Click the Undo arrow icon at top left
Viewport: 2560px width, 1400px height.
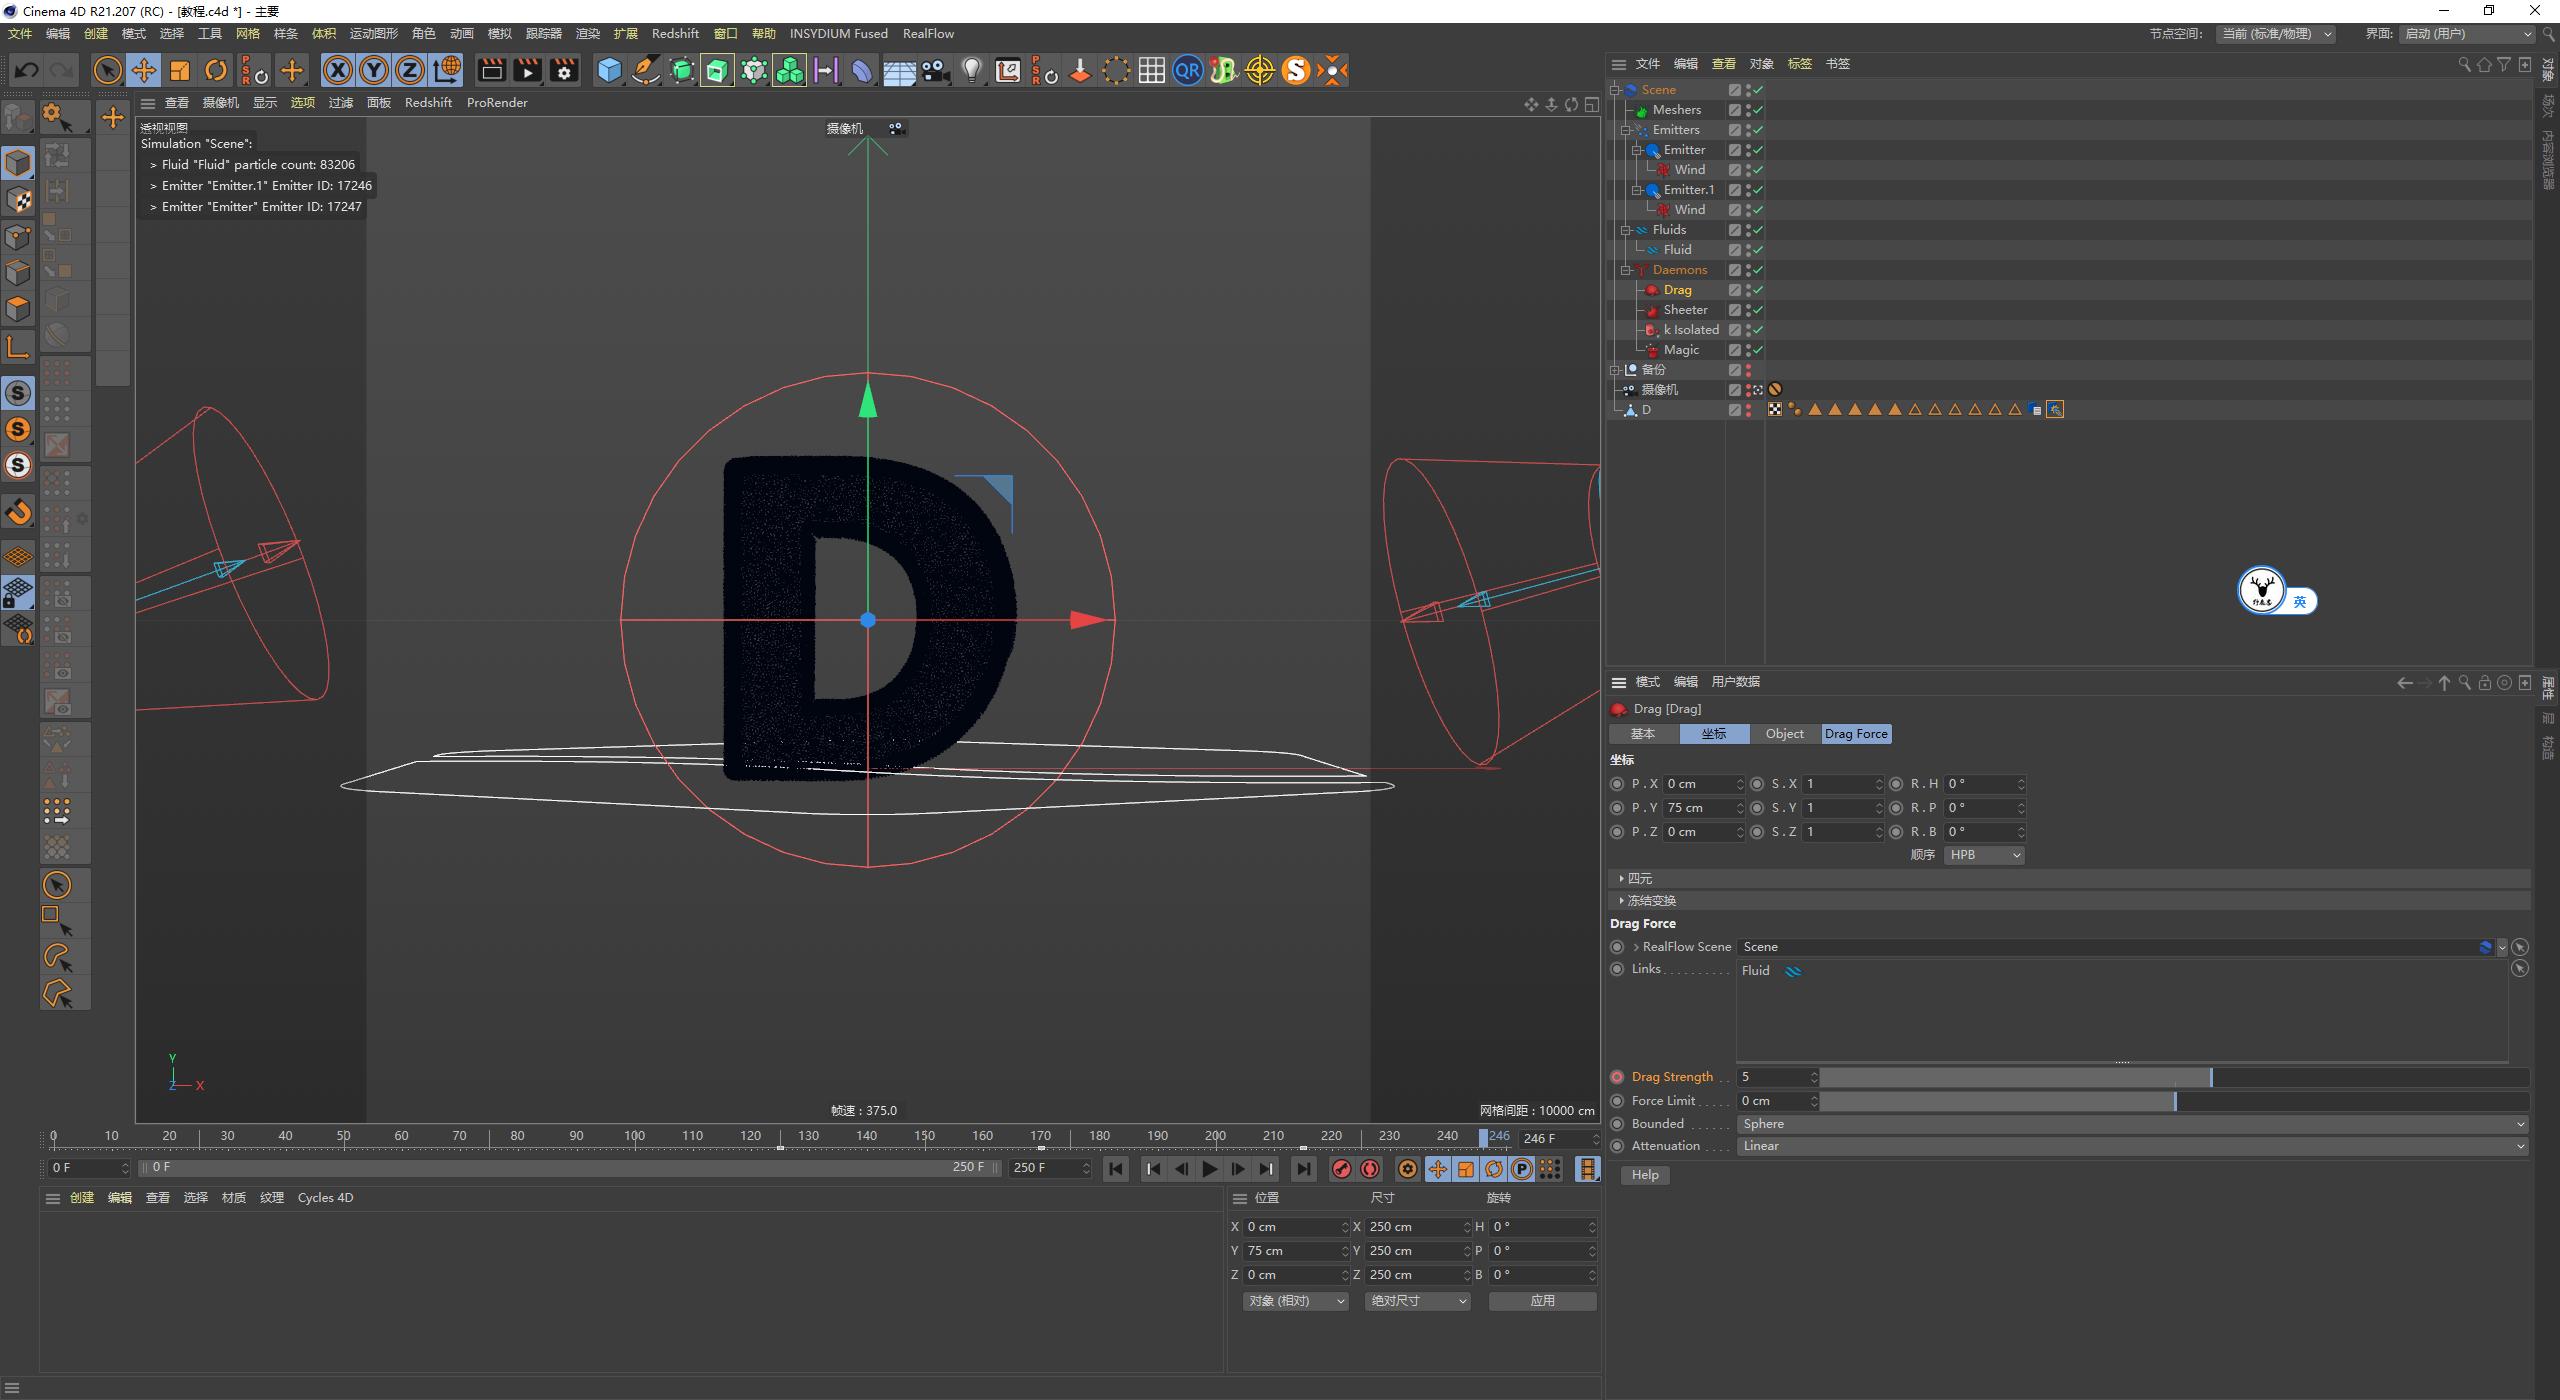pyautogui.click(x=26, y=70)
